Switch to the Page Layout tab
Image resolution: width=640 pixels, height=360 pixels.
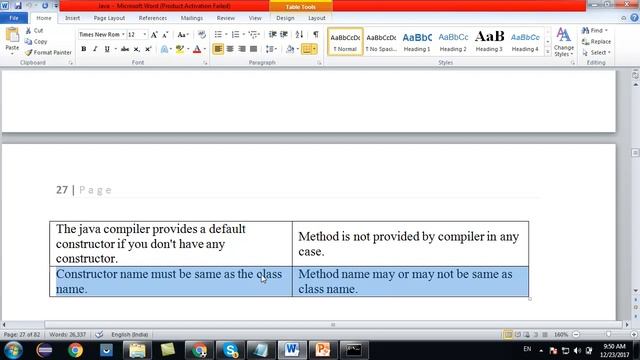tap(109, 18)
